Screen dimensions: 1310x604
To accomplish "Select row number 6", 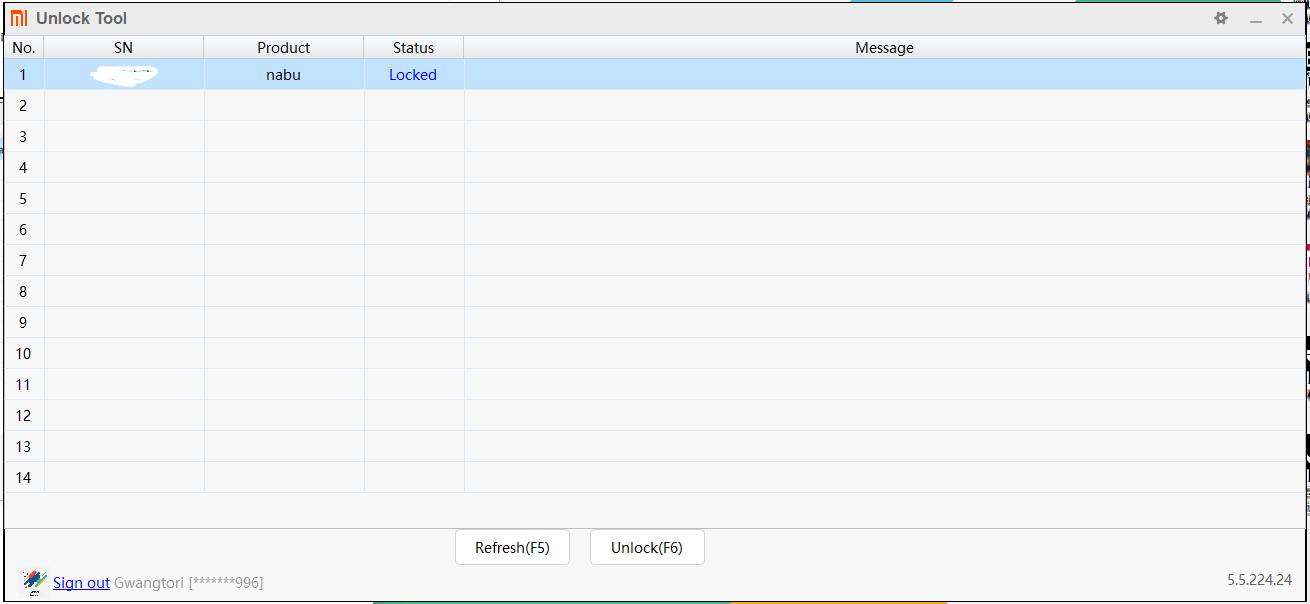I will point(24,229).
